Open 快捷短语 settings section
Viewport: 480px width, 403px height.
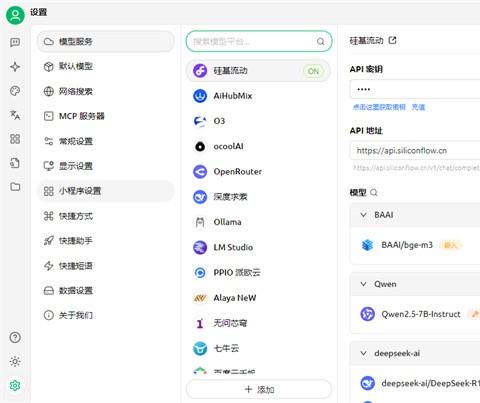pos(105,266)
